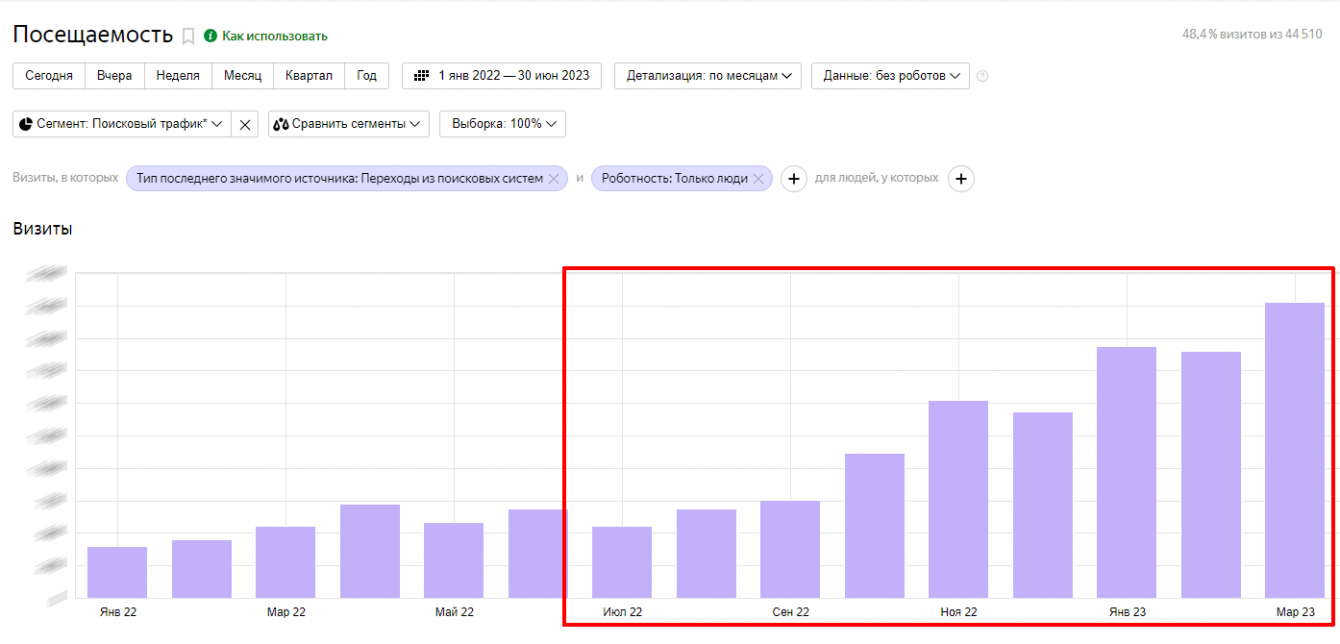
Task: Remove the Роботность: Только люди filter chip
Action: 758,179
